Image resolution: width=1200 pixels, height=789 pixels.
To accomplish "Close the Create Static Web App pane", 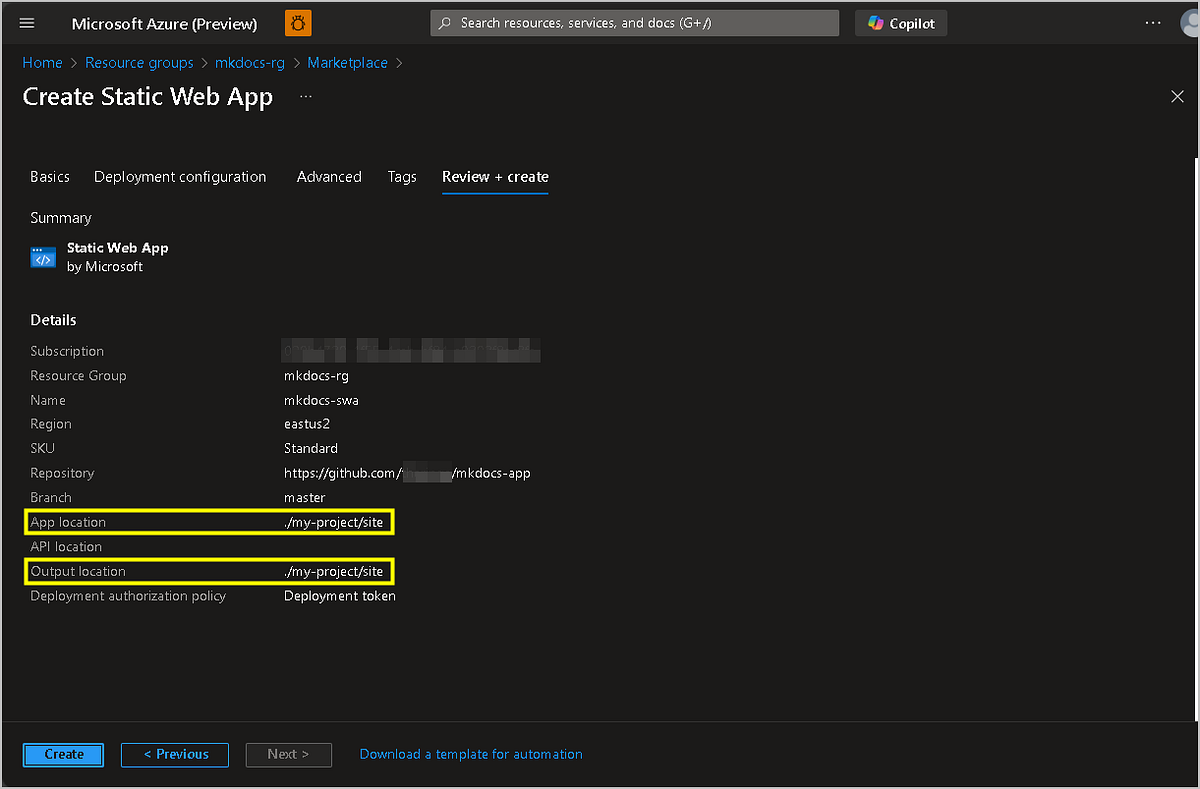I will (1177, 96).
